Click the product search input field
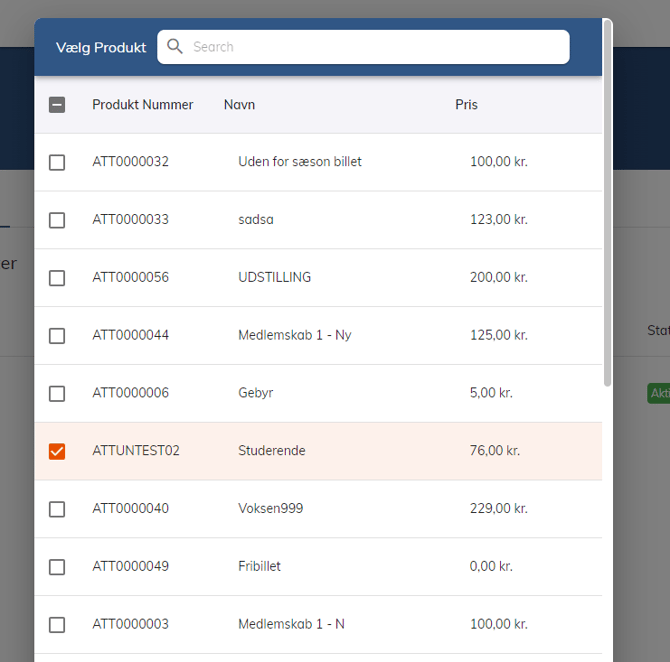 [375, 47]
